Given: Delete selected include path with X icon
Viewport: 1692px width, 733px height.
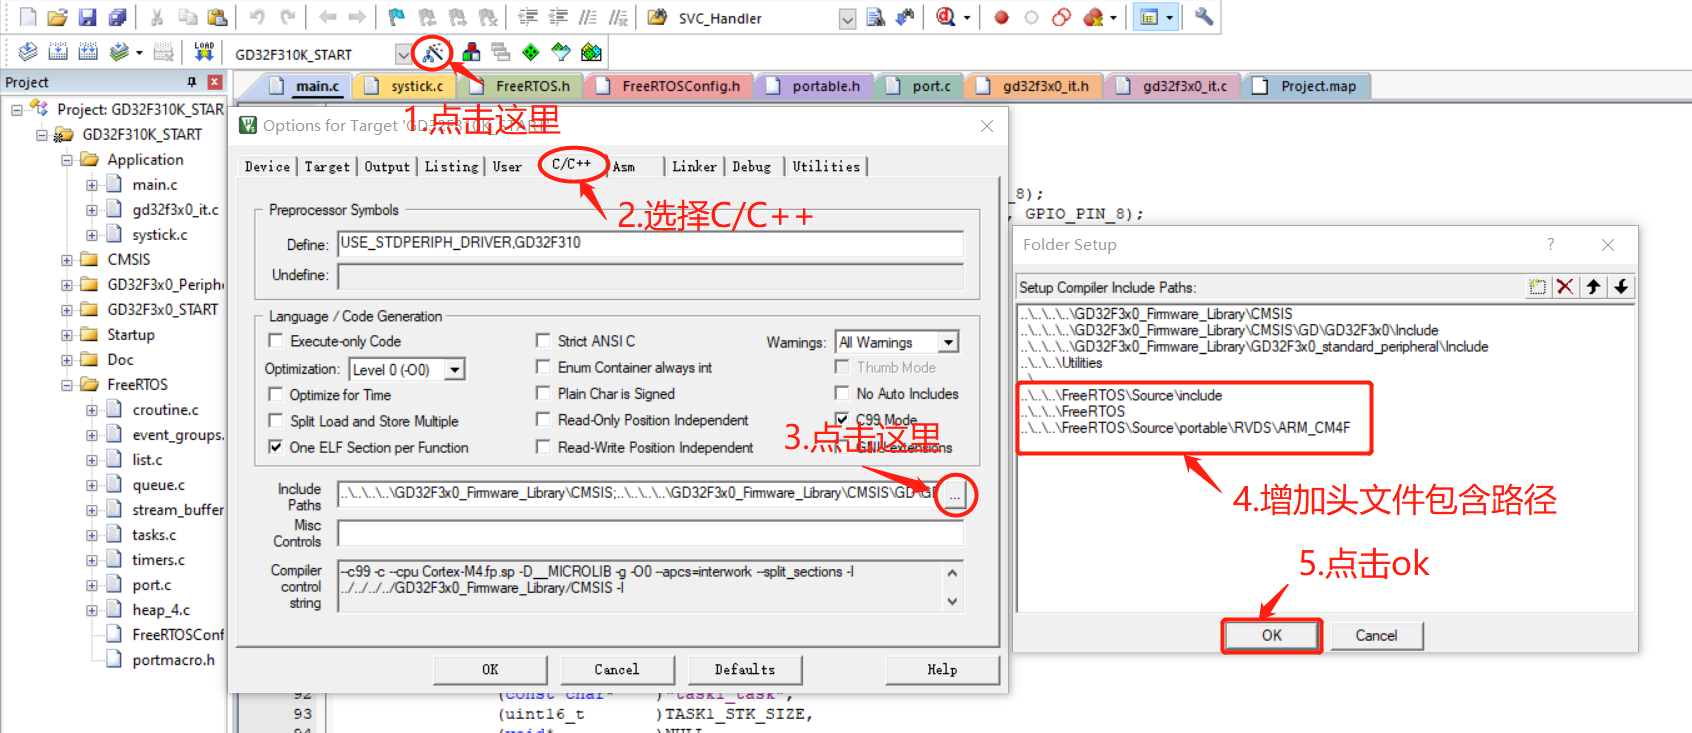Looking at the screenshot, I should click(1565, 287).
